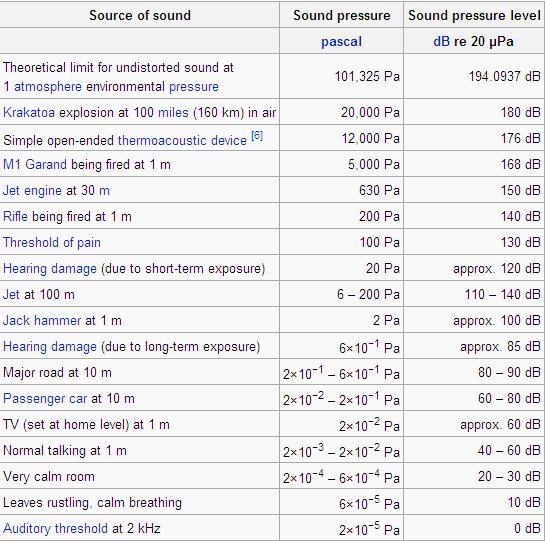The height and width of the screenshot is (541, 545).
Task: Open the M1 Garand link
Action: point(35,164)
